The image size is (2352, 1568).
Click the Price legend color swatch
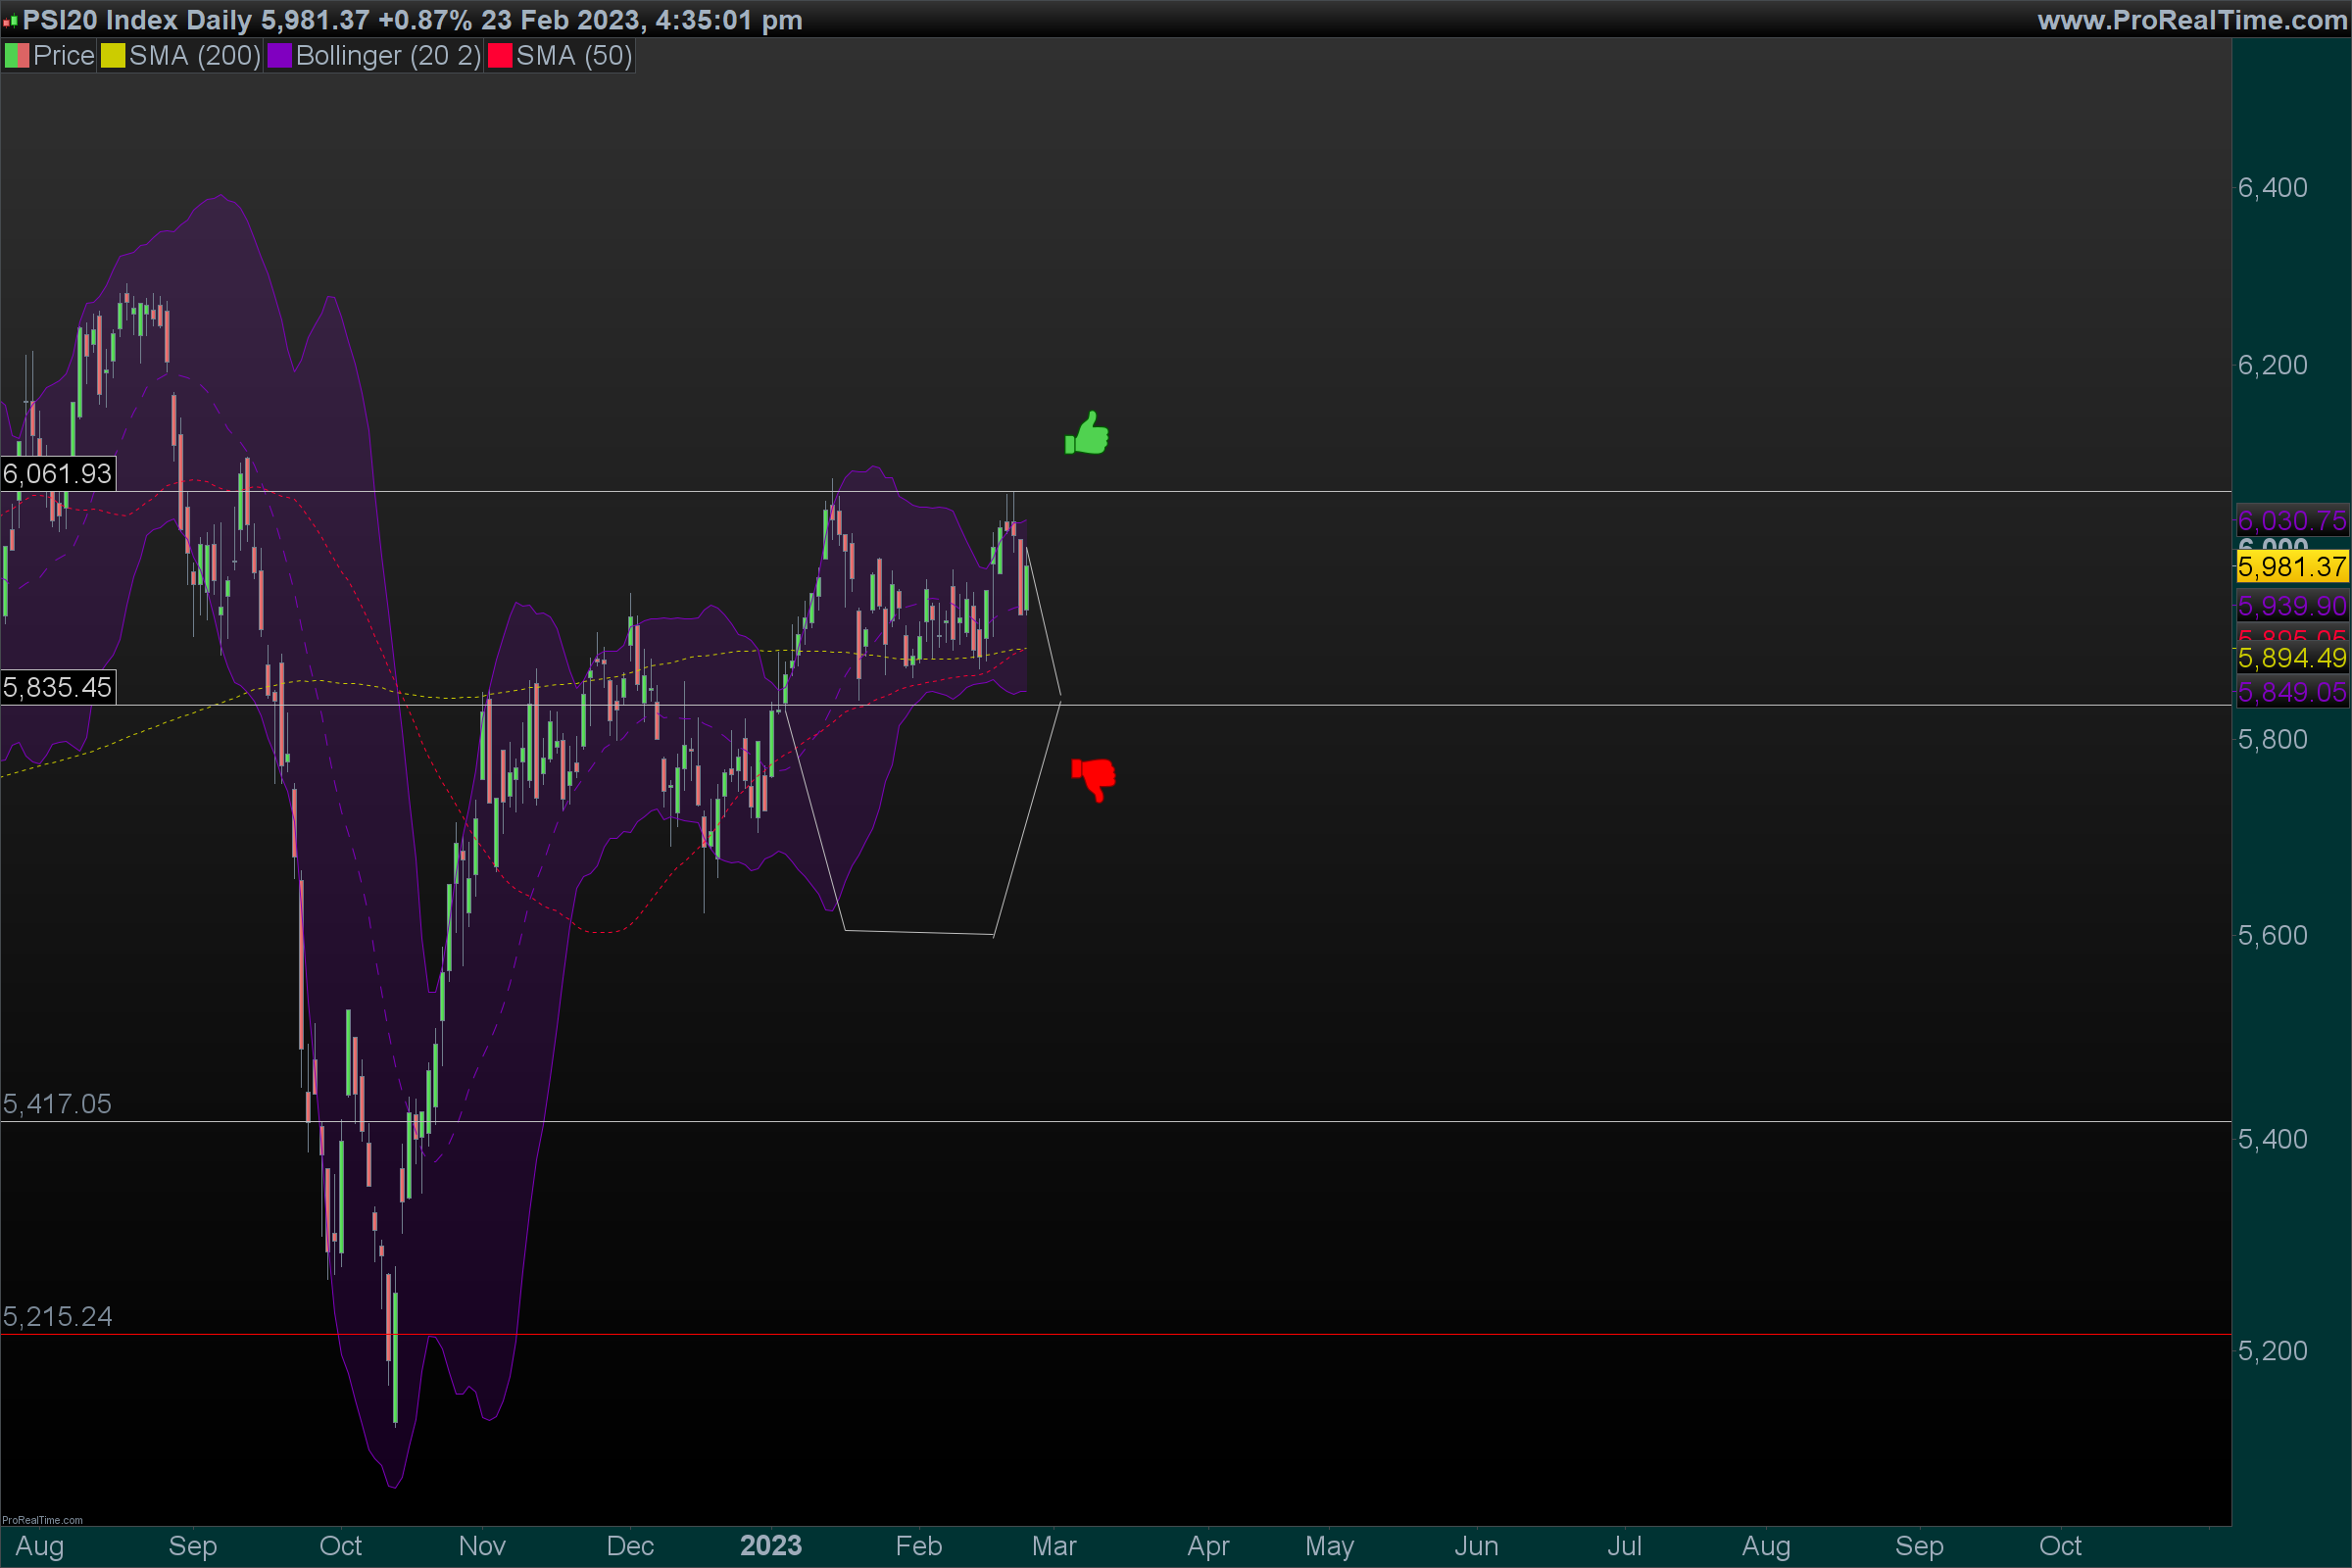tap(17, 56)
